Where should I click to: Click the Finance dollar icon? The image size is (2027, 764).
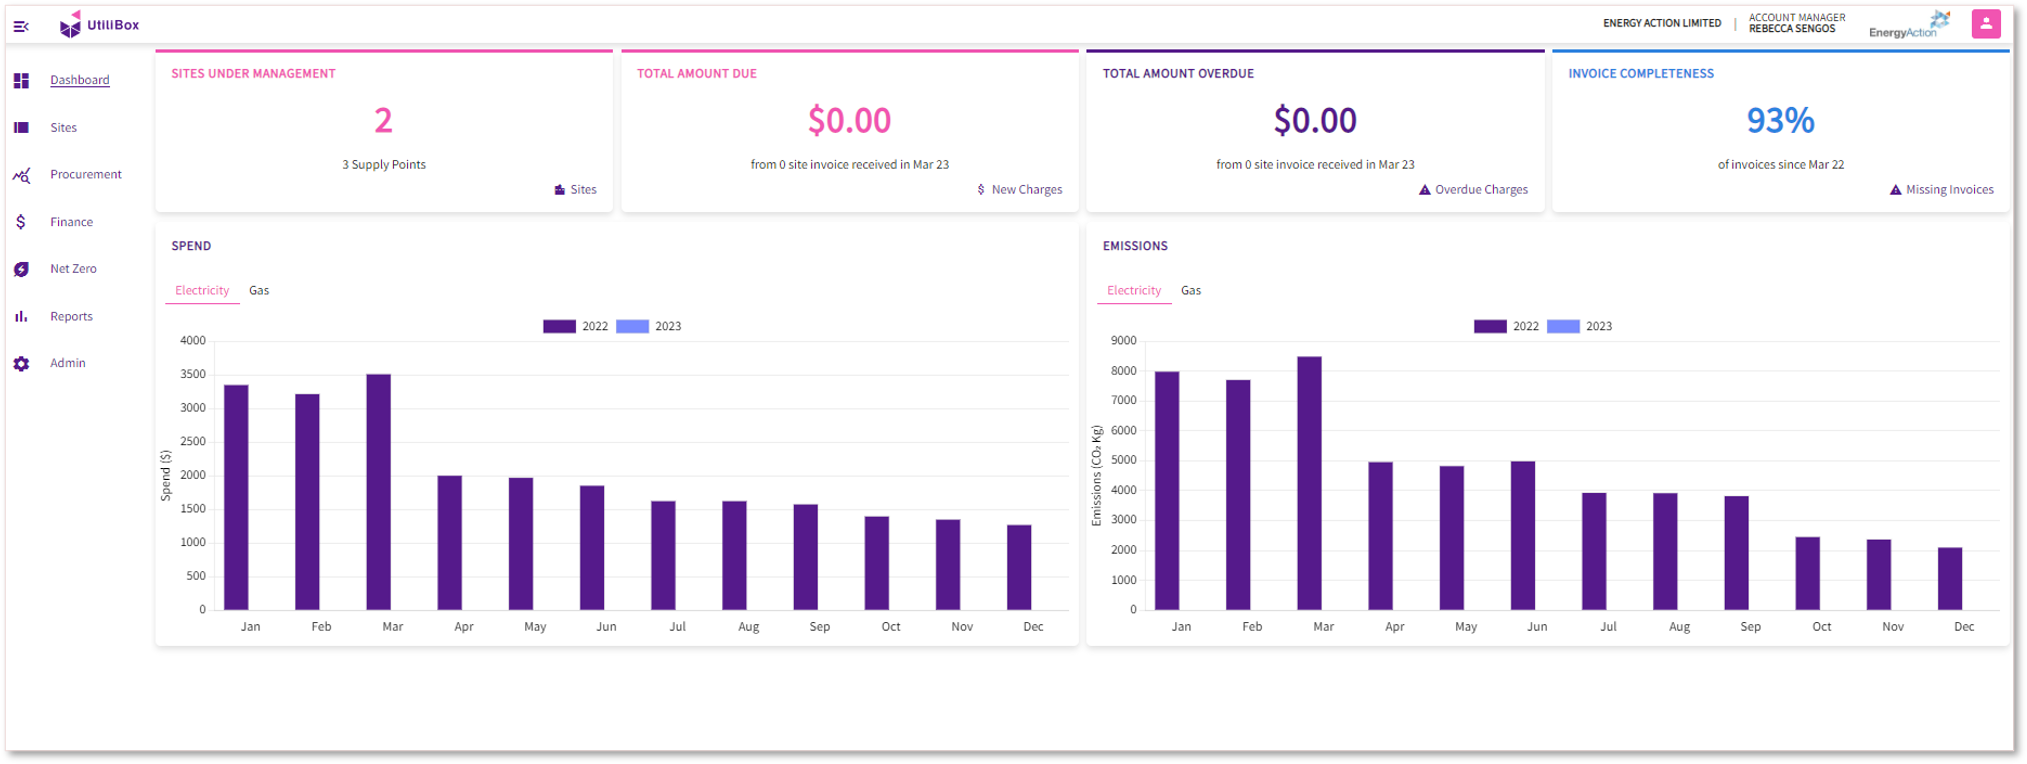click(x=21, y=222)
